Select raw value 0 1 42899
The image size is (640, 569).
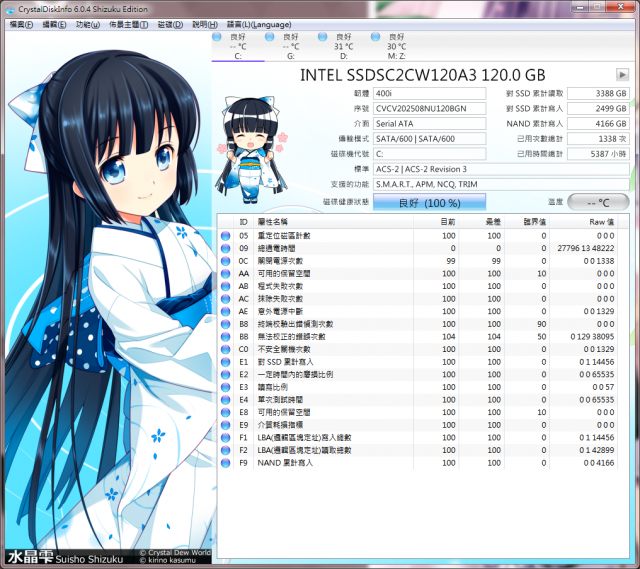597,450
